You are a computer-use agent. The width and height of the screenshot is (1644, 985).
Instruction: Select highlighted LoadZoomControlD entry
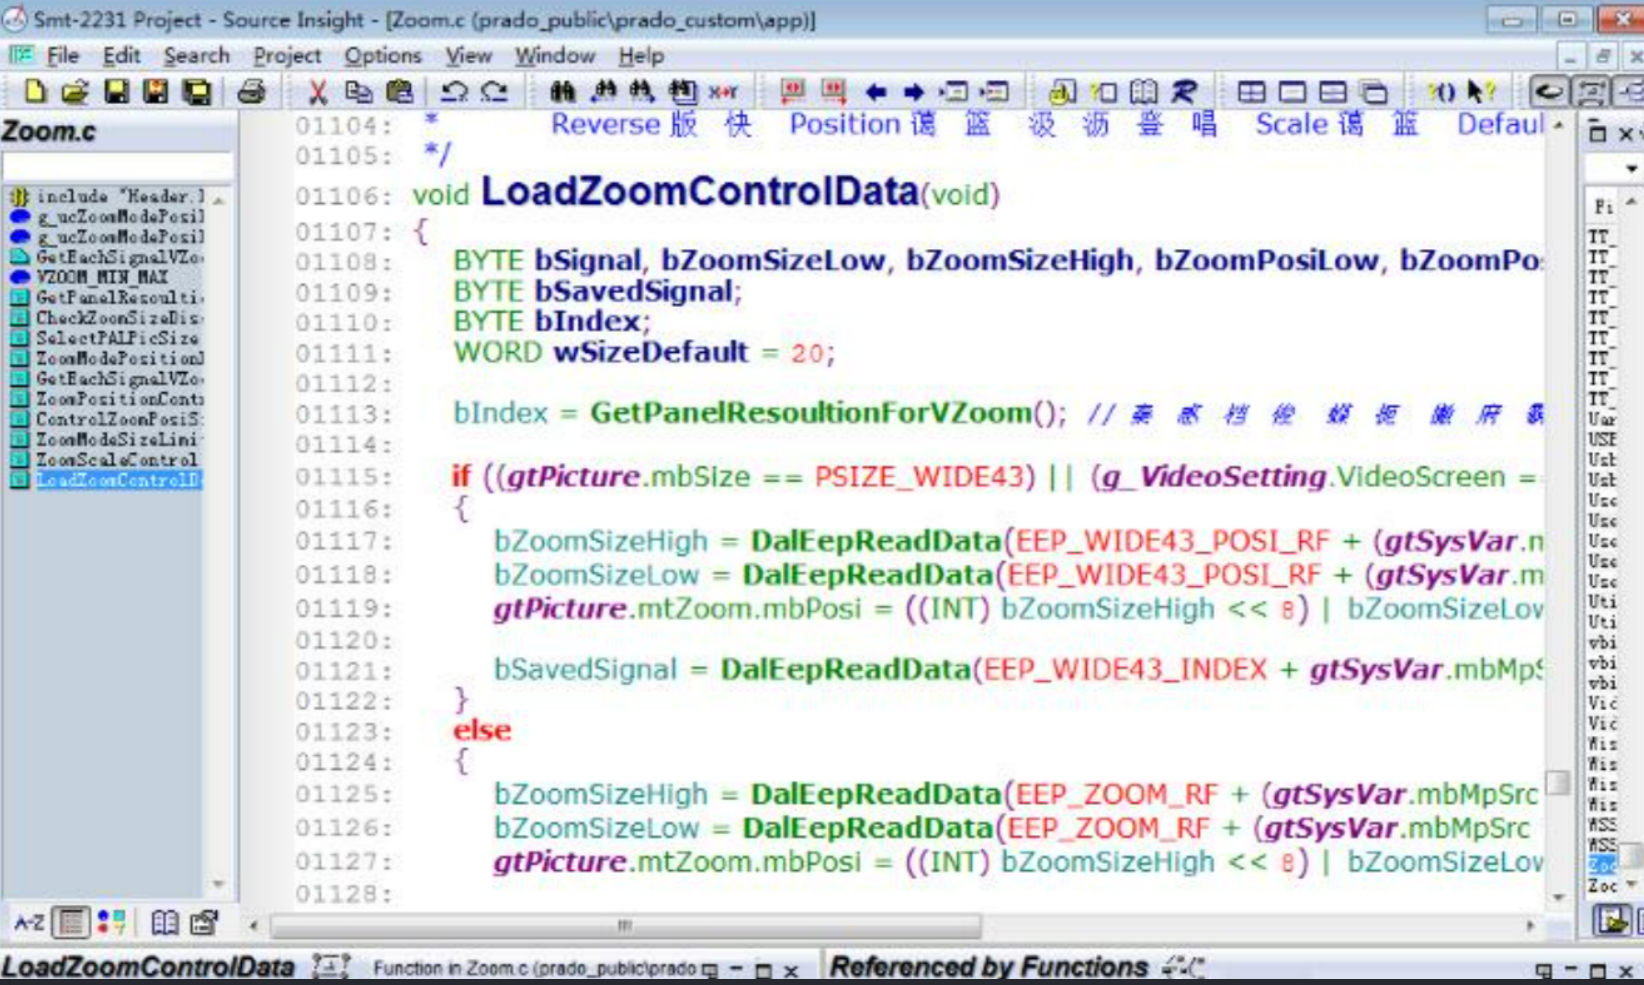coord(107,480)
